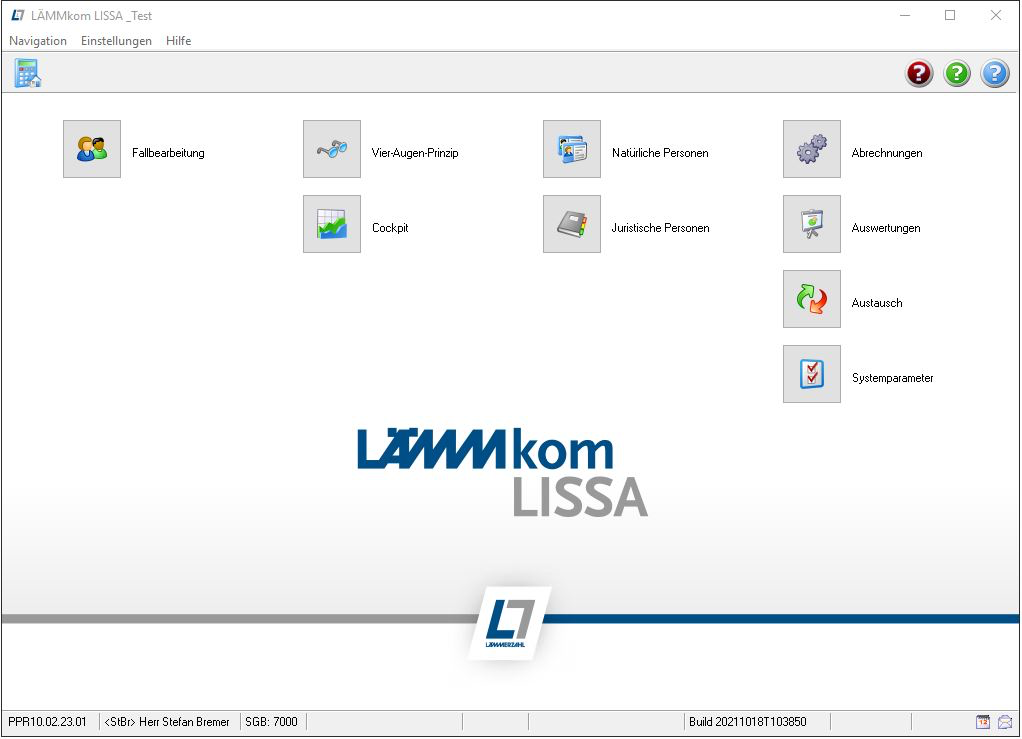Click the LÄMMkom app icon in title bar
The height and width of the screenshot is (739, 1022).
coord(18,15)
